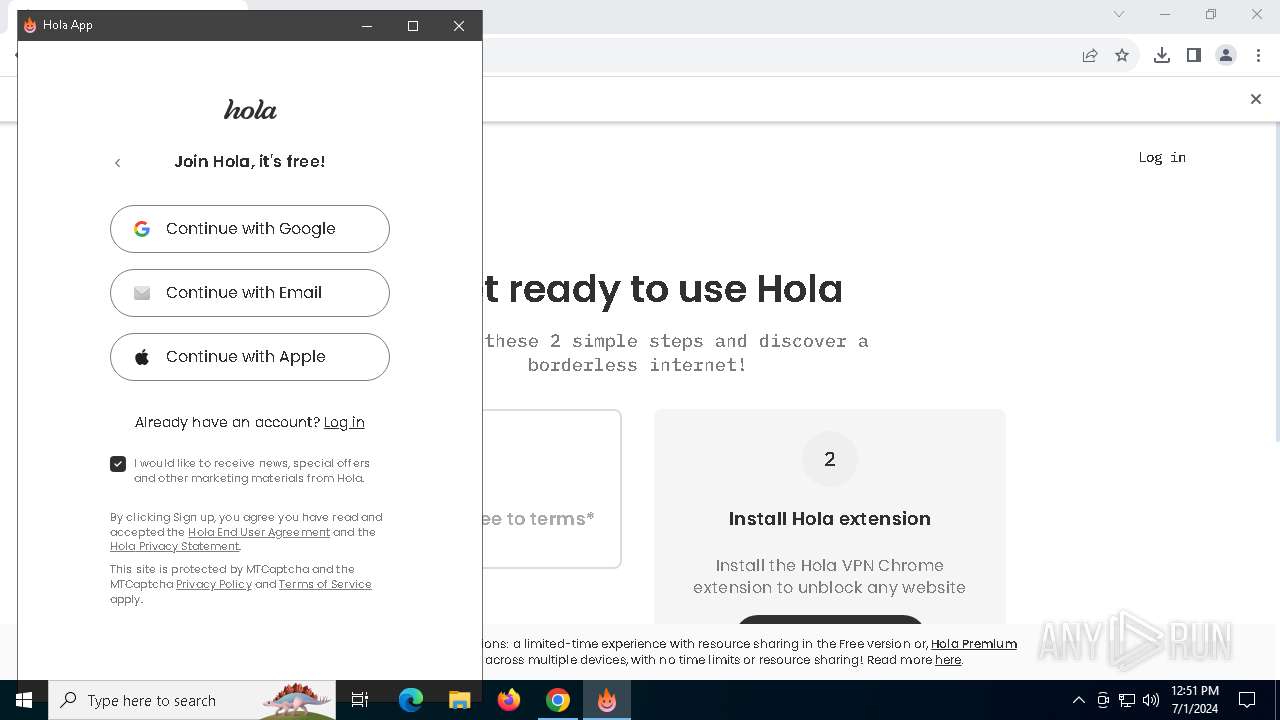Close the Hola App window
The width and height of the screenshot is (1280, 720).
tap(459, 26)
